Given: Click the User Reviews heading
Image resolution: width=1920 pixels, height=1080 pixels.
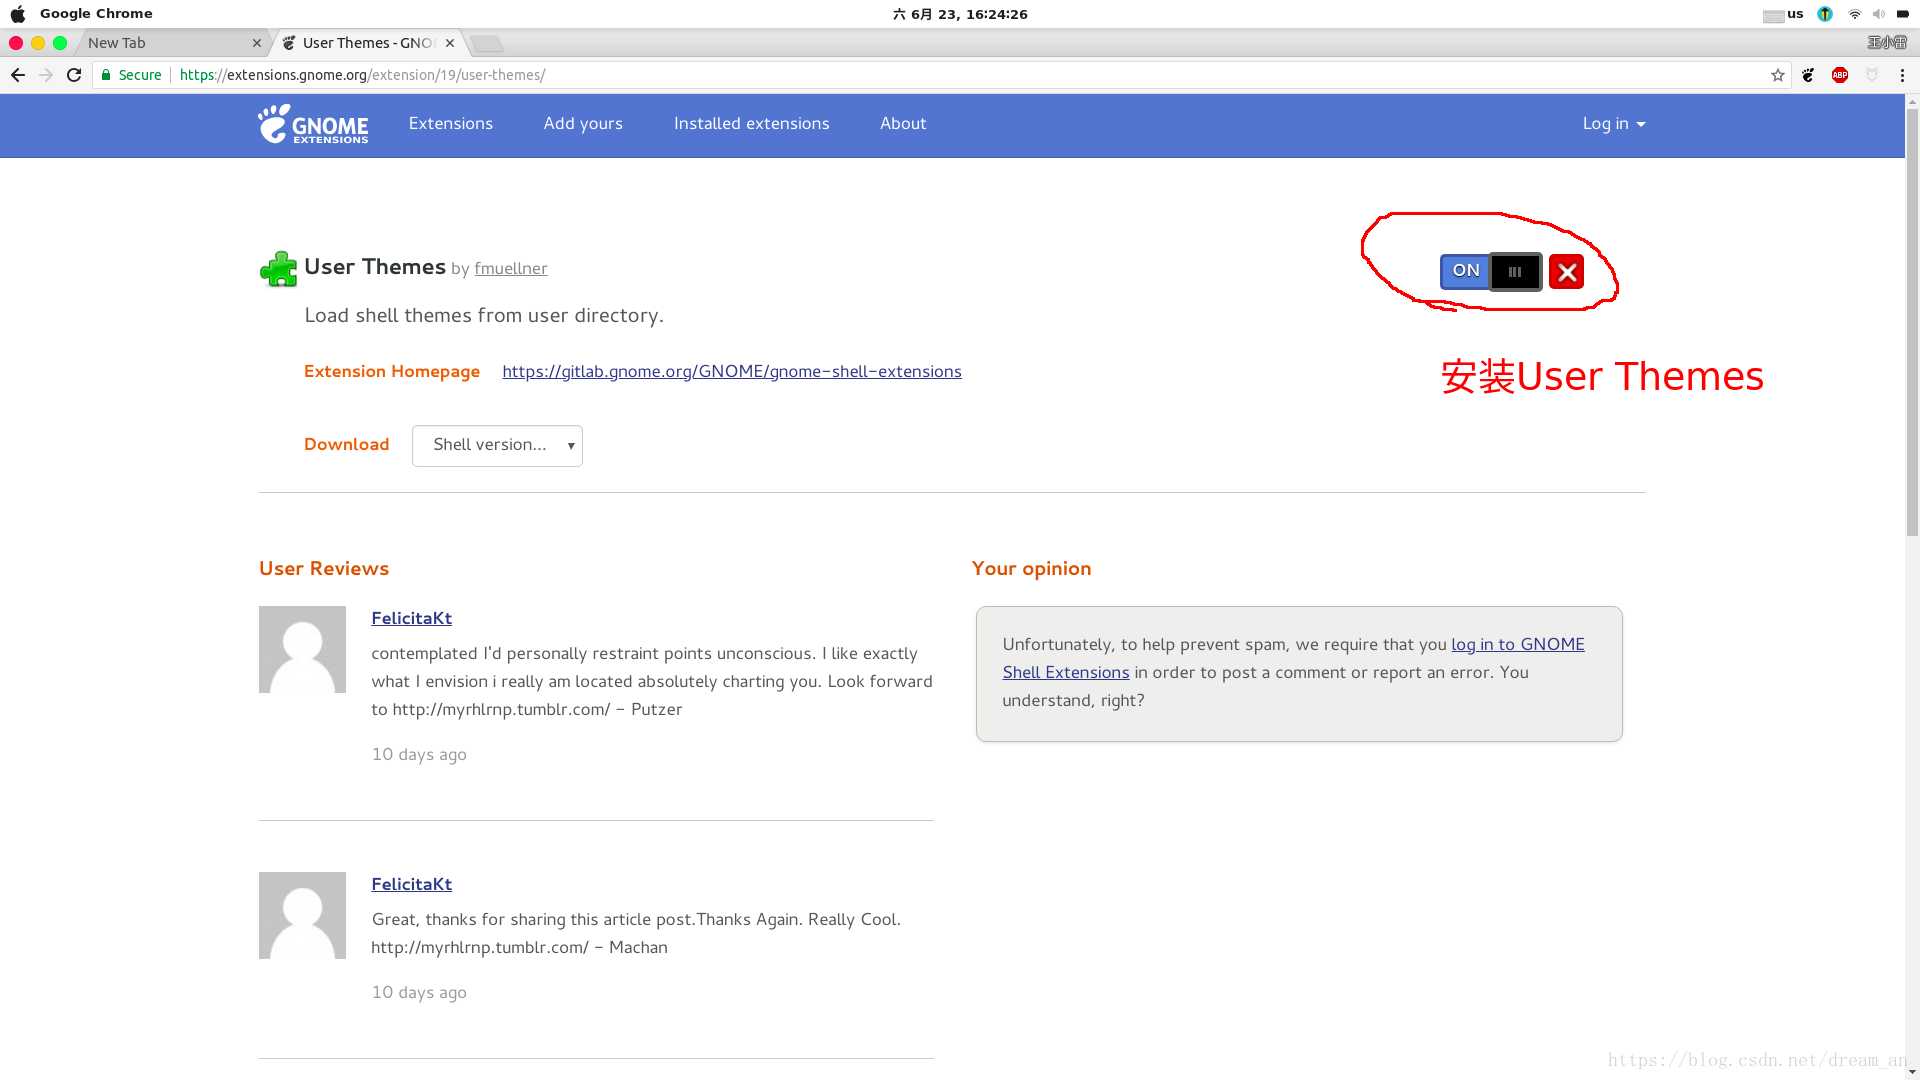Looking at the screenshot, I should pyautogui.click(x=324, y=569).
